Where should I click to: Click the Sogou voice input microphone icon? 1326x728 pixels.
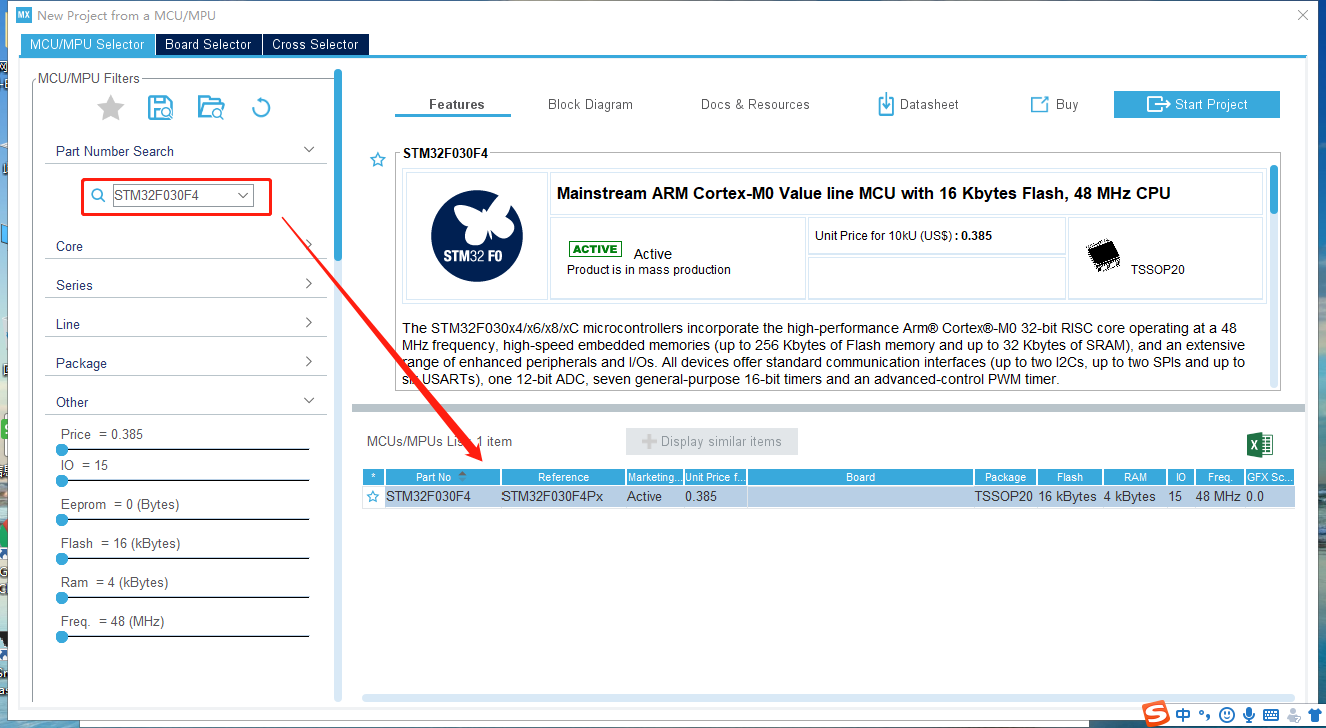tap(1249, 715)
